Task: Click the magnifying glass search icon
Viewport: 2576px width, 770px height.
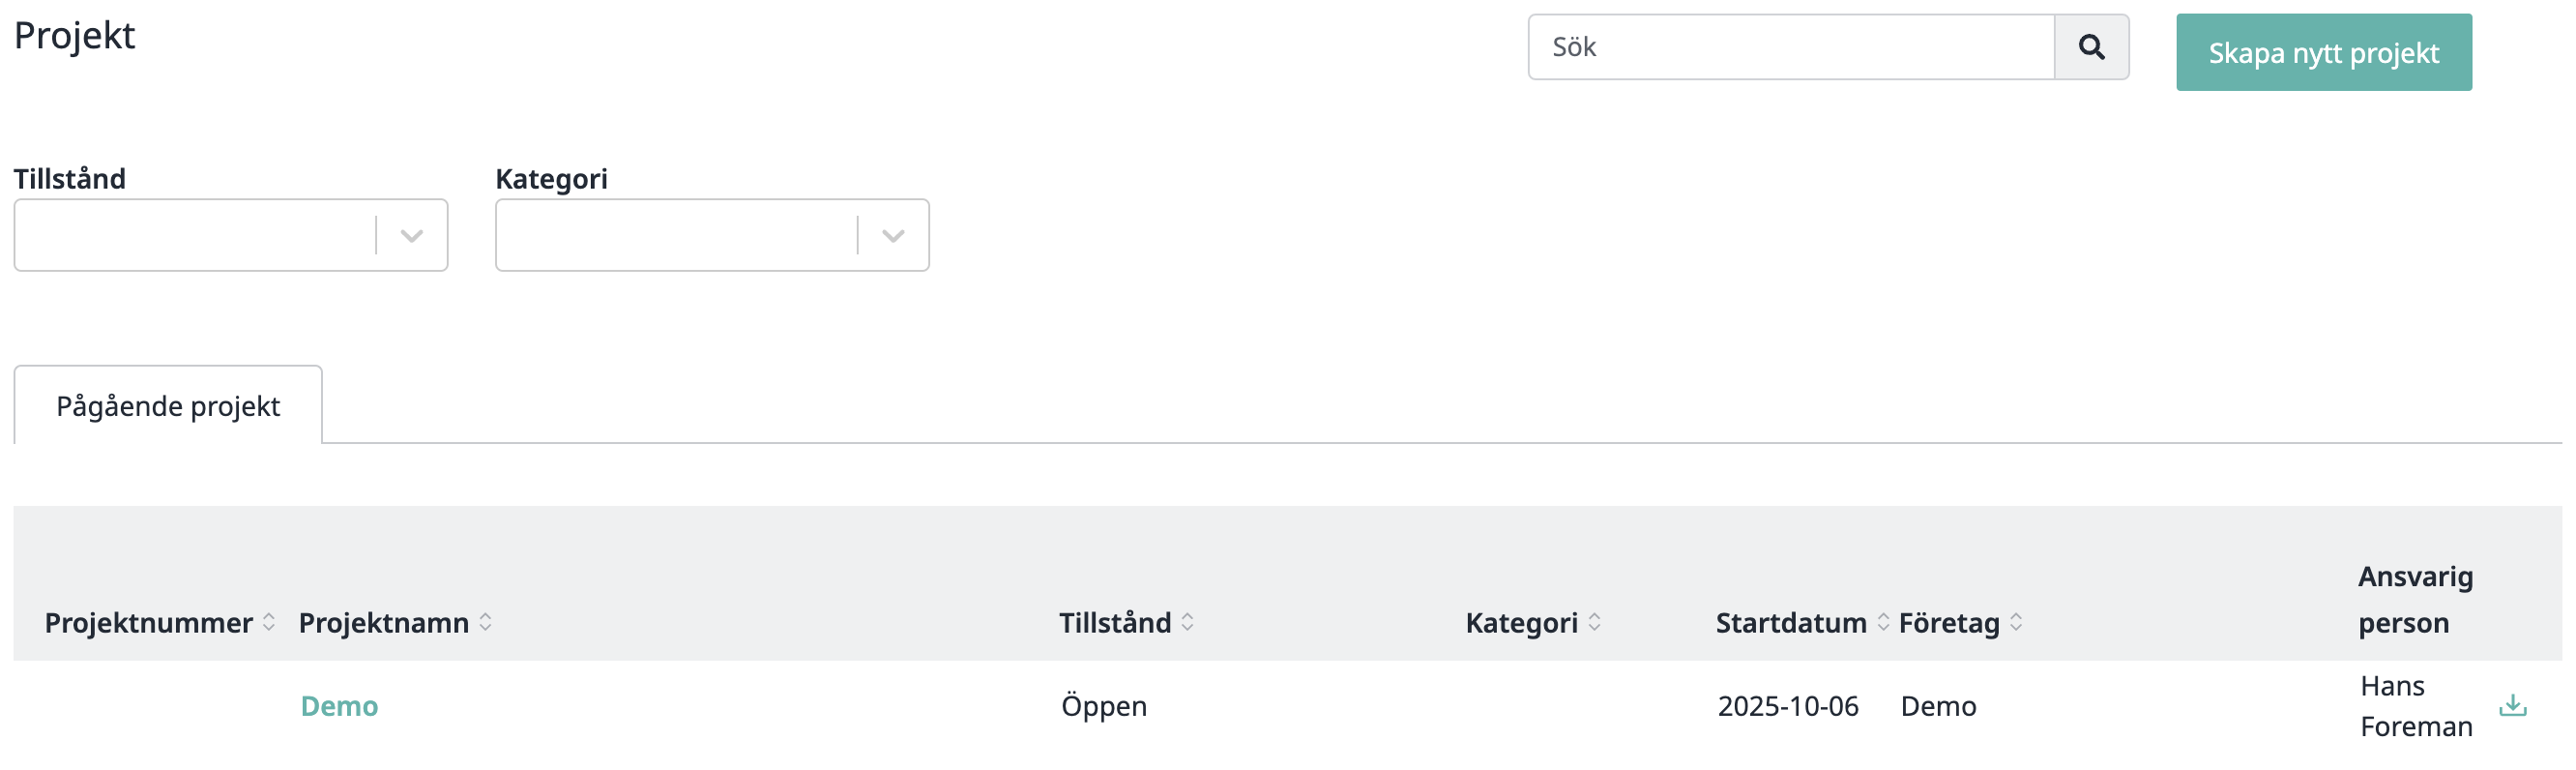Action: 2090,47
